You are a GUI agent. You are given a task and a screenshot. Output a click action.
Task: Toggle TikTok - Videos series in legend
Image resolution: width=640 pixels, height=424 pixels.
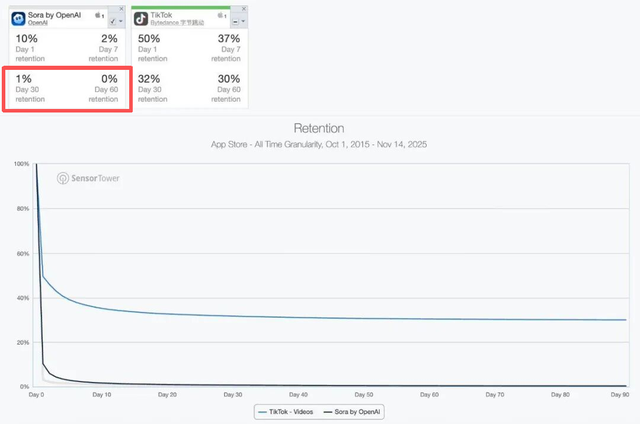pos(292,411)
